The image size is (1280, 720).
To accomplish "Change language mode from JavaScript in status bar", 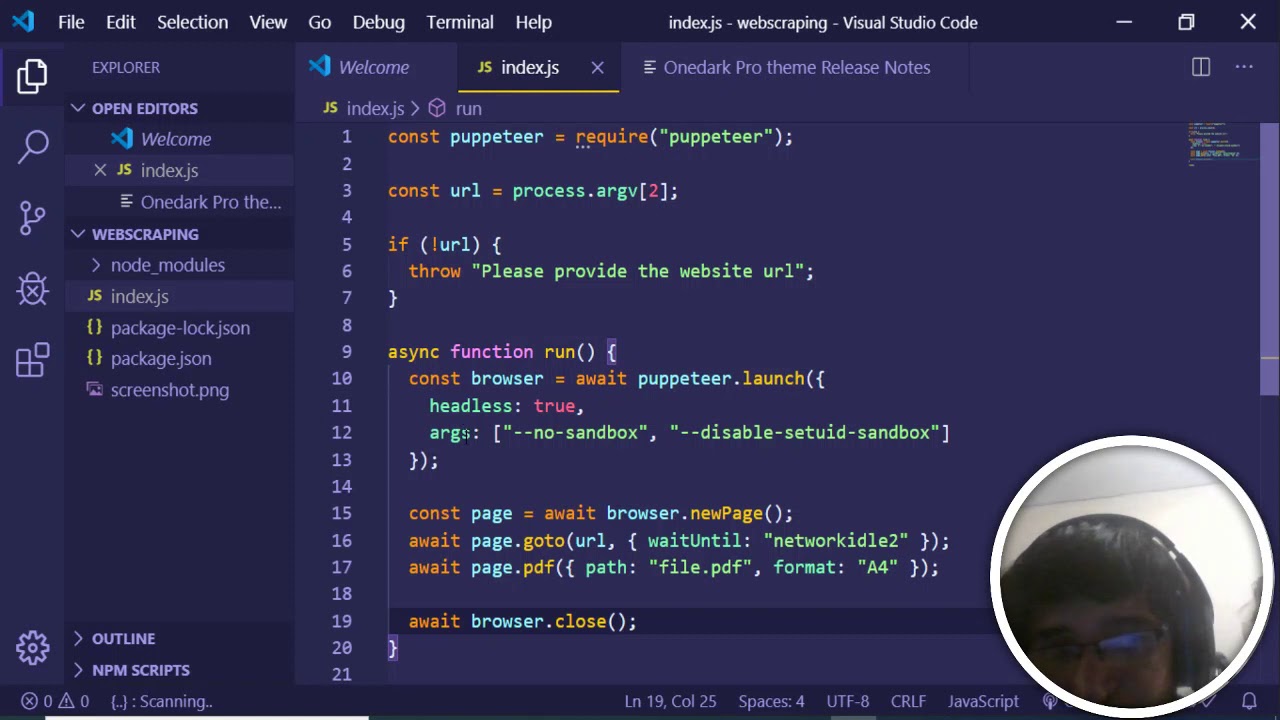I will [x=982, y=701].
